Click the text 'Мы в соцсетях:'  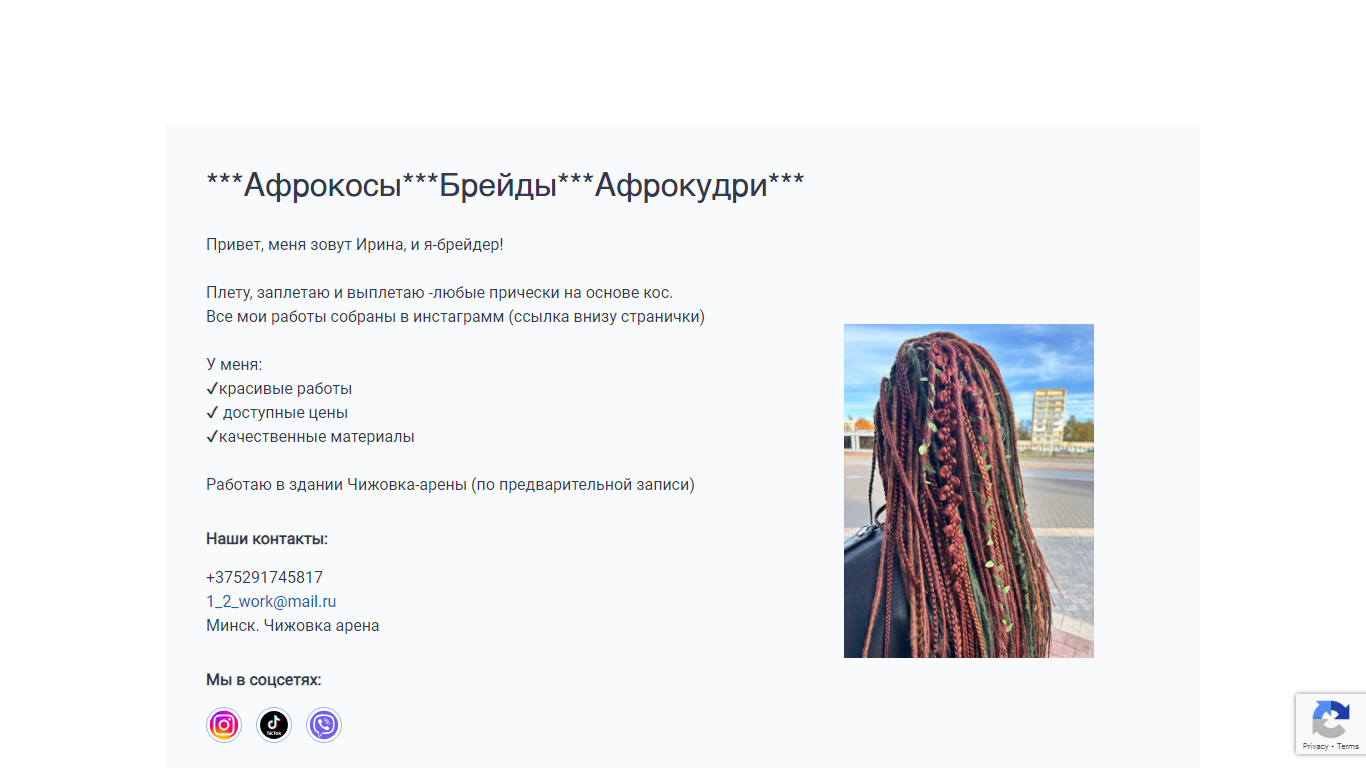pos(264,680)
